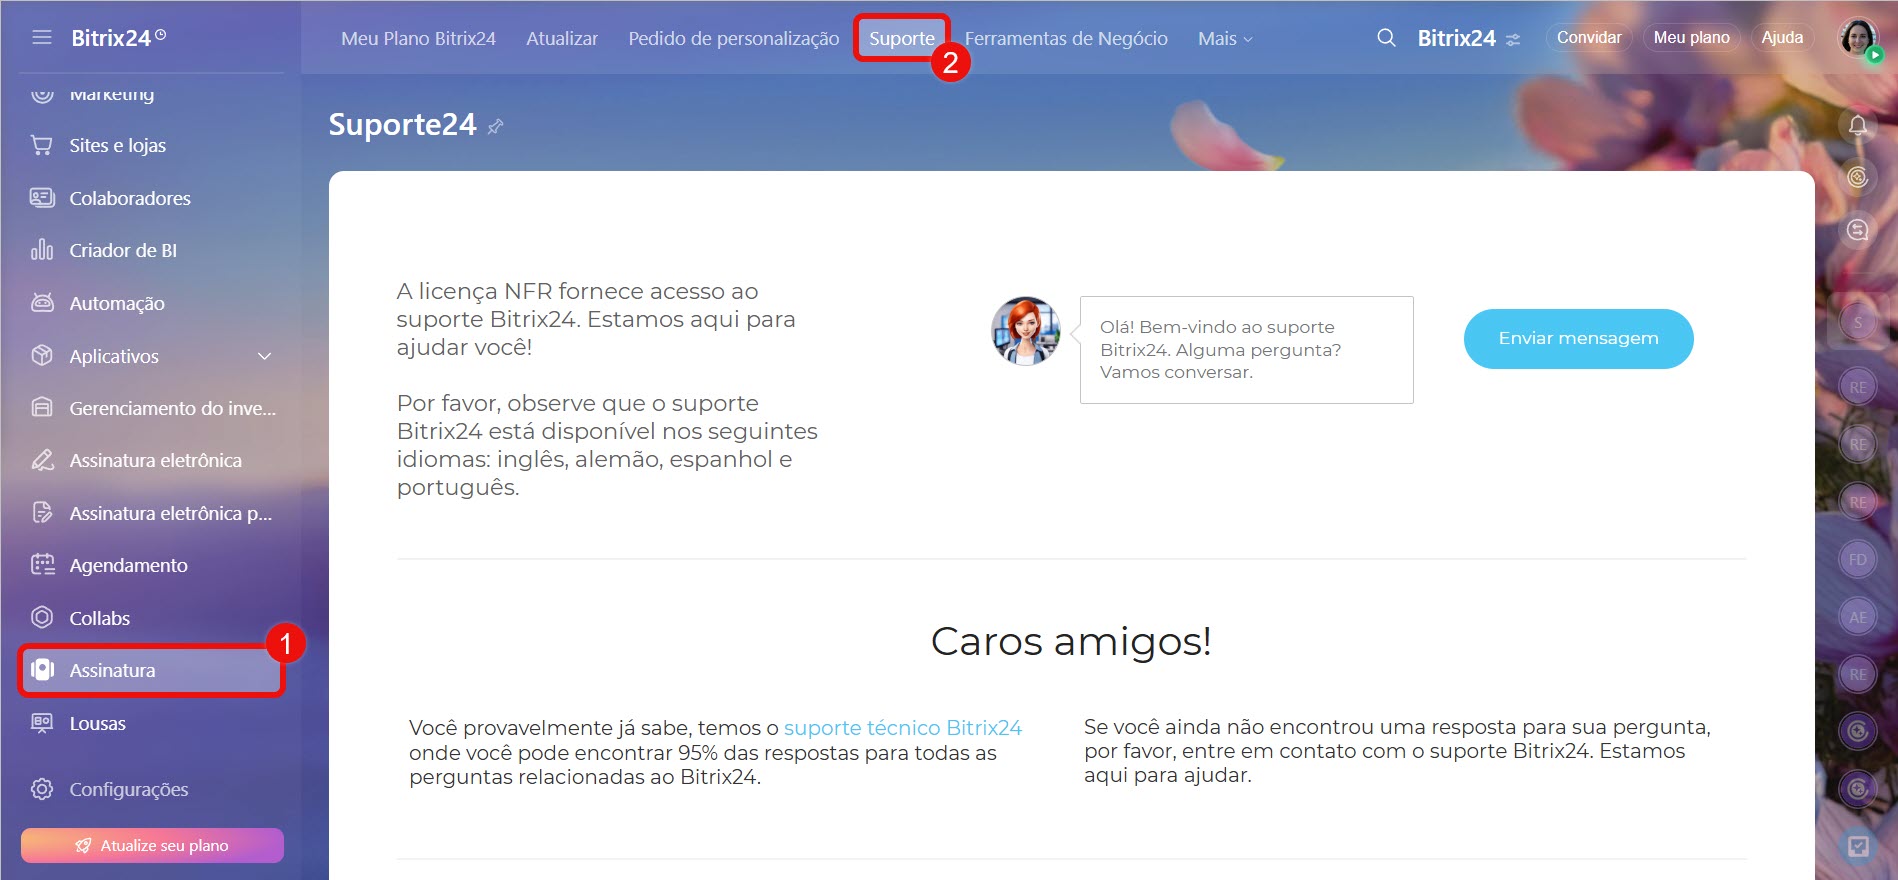Open suporte técnico Bitrix24 link

coord(902,728)
